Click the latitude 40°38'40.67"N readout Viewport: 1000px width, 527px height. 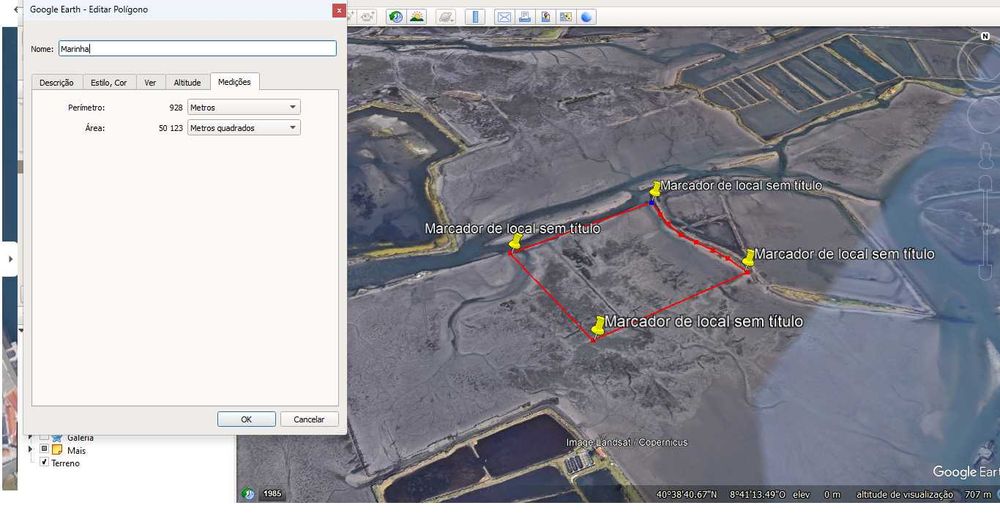click(686, 494)
